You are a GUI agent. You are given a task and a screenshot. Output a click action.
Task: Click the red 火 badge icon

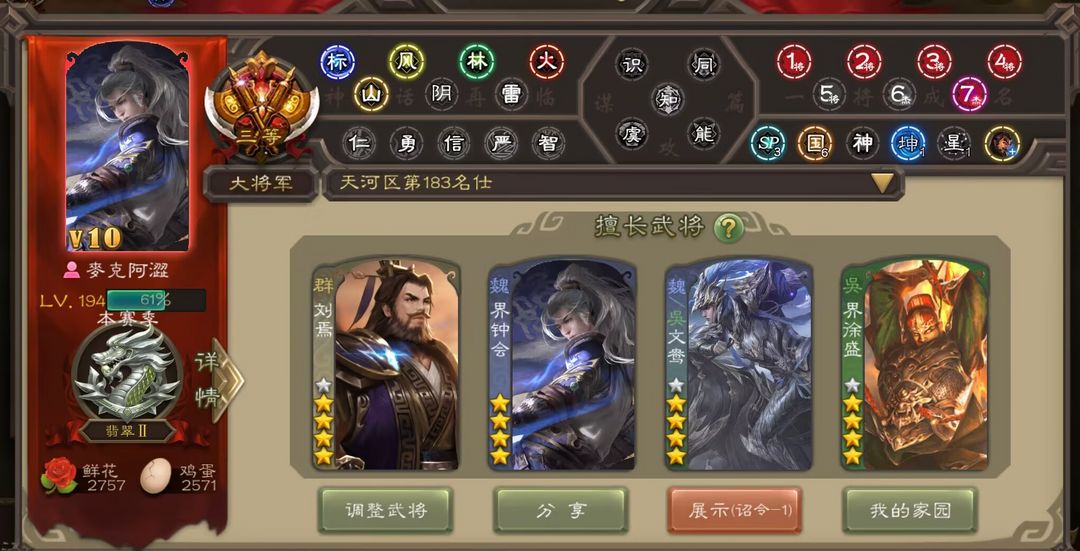547,62
